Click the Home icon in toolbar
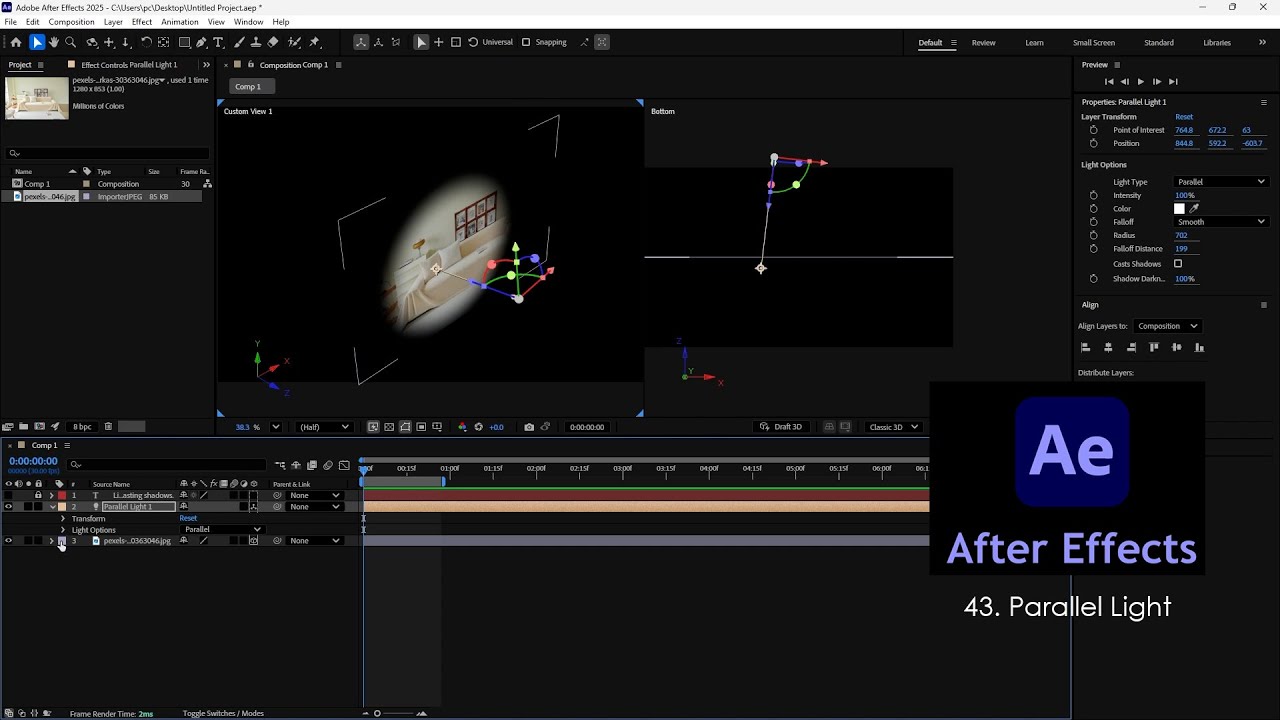Viewport: 1280px width, 720px height. (16, 42)
